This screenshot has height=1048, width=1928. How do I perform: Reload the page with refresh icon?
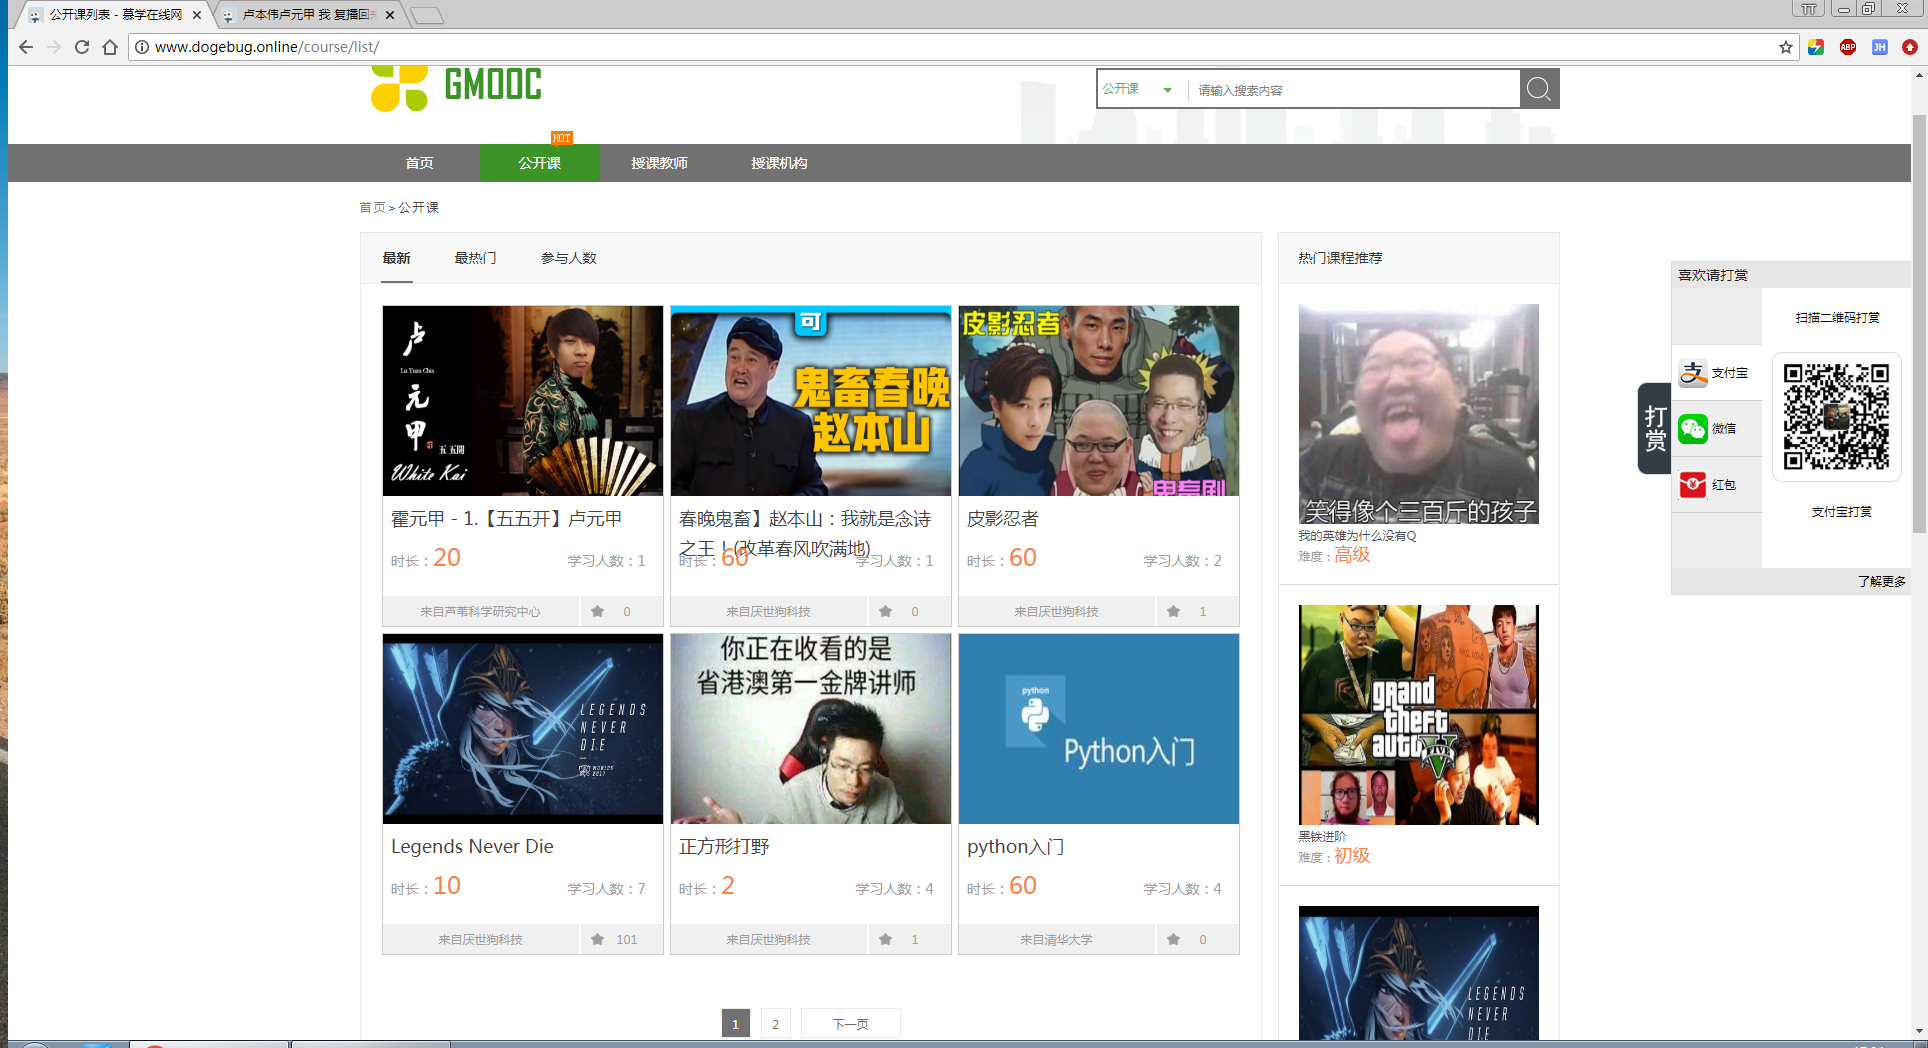click(82, 47)
